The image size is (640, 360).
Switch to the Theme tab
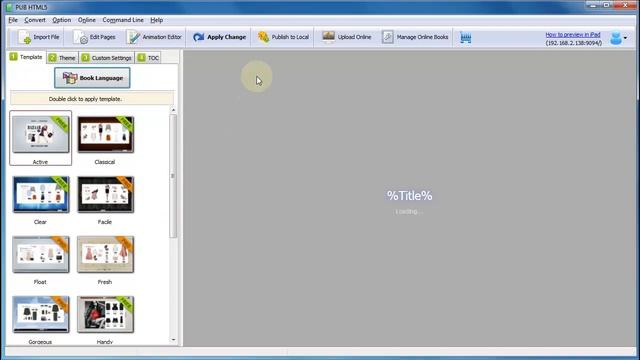coord(62,58)
